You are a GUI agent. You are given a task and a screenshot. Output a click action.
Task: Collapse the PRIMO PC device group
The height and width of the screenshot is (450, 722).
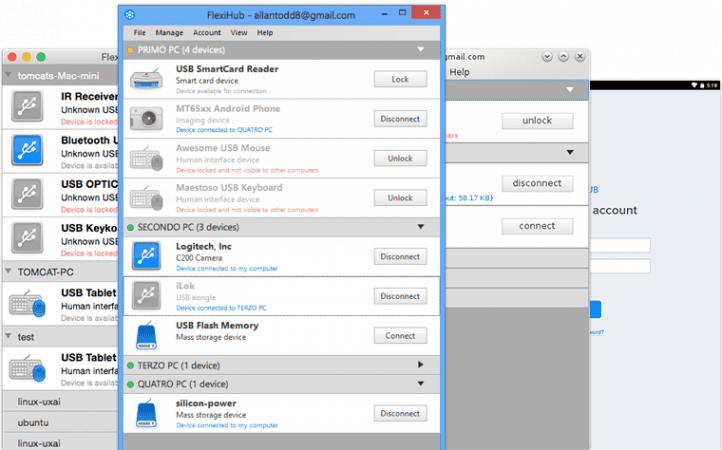click(x=420, y=49)
